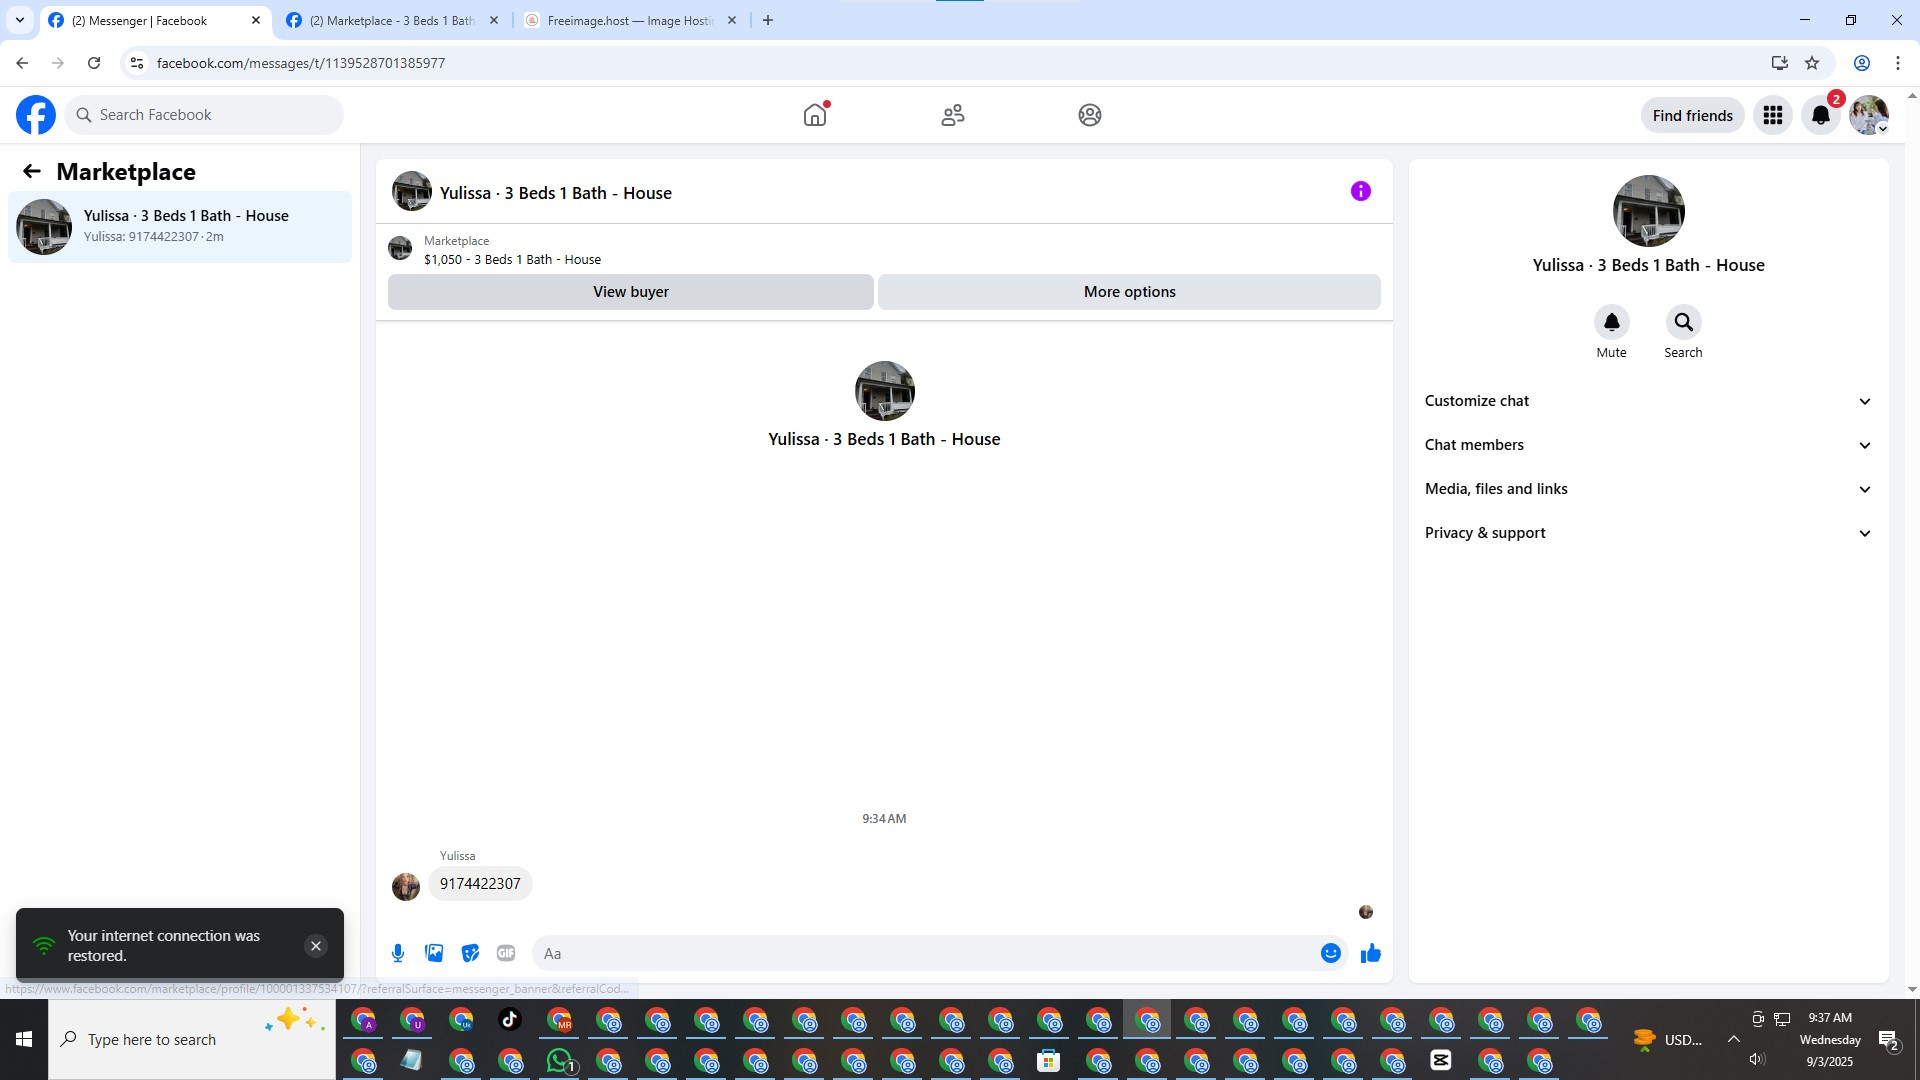The image size is (1920, 1080).
Task: Click the Home icon in top navigation
Action: 815,115
